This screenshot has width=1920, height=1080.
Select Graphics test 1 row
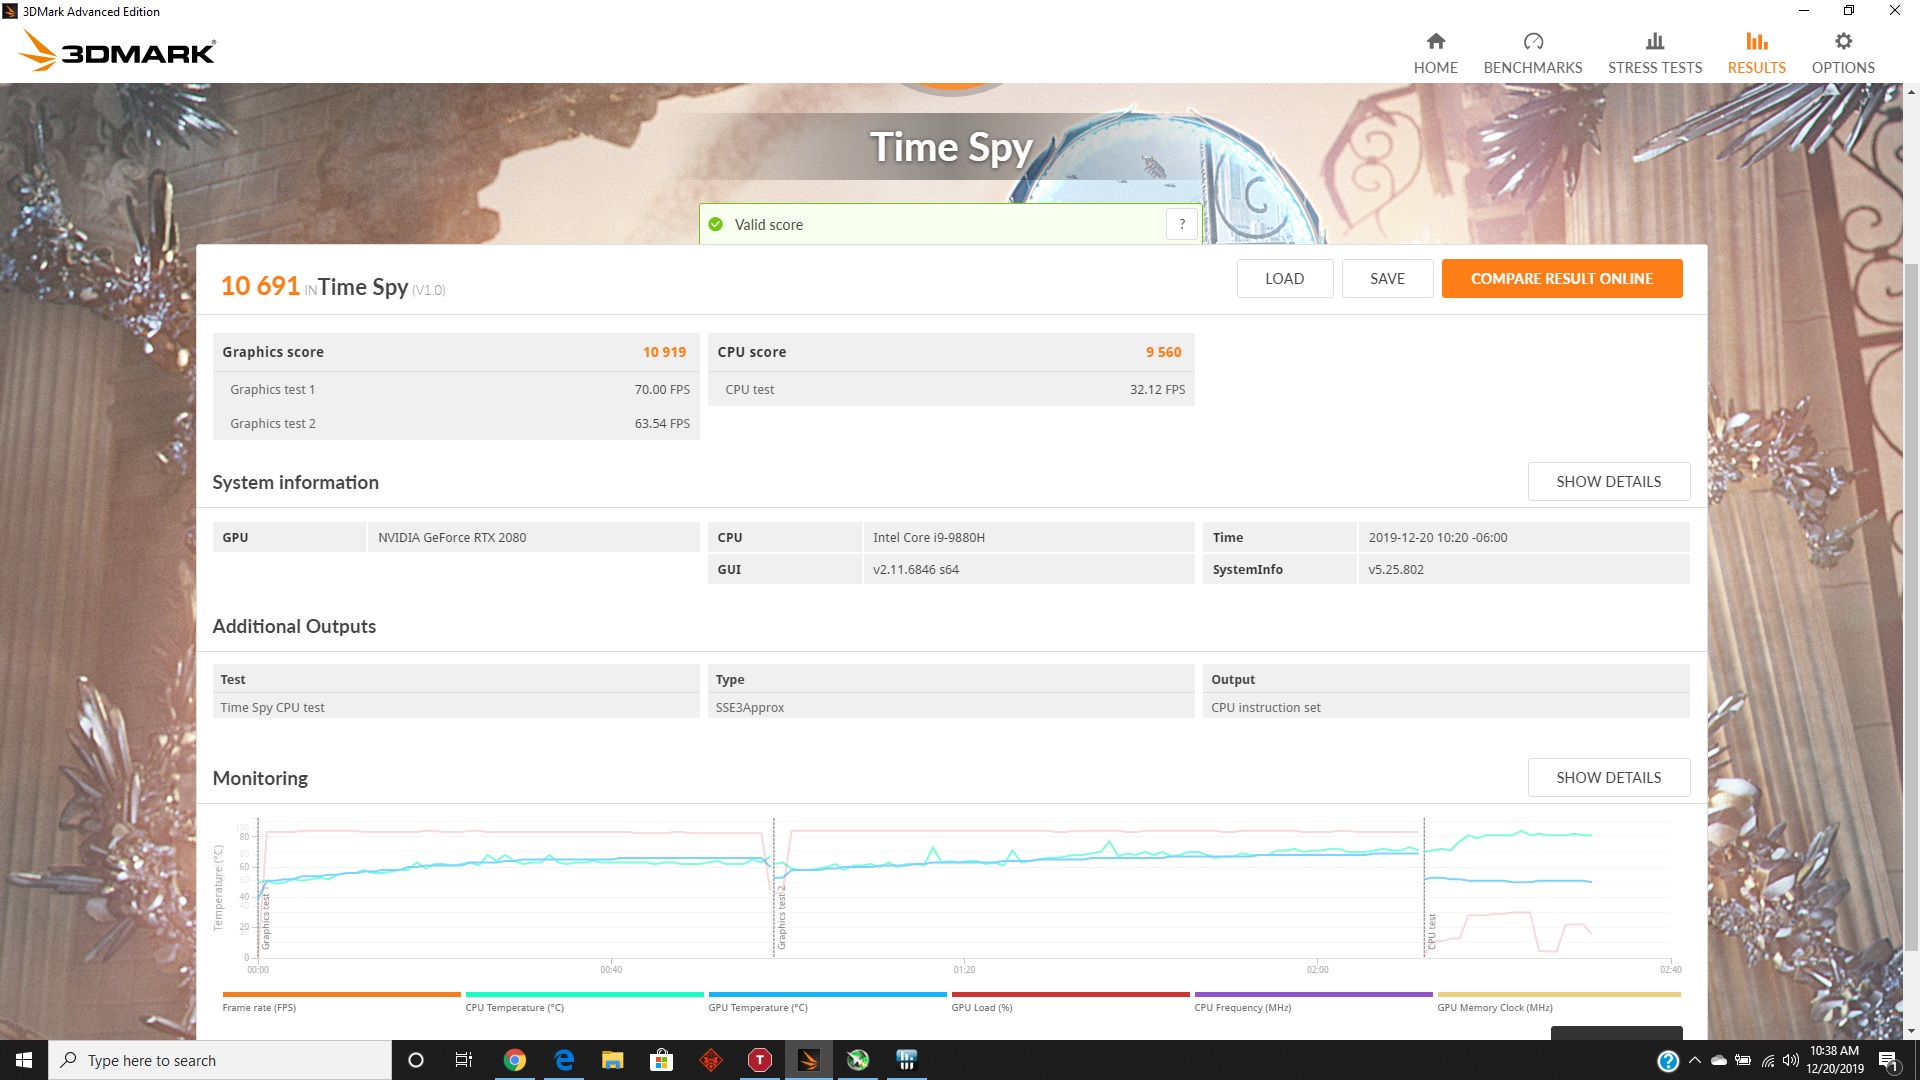pyautogui.click(x=456, y=389)
